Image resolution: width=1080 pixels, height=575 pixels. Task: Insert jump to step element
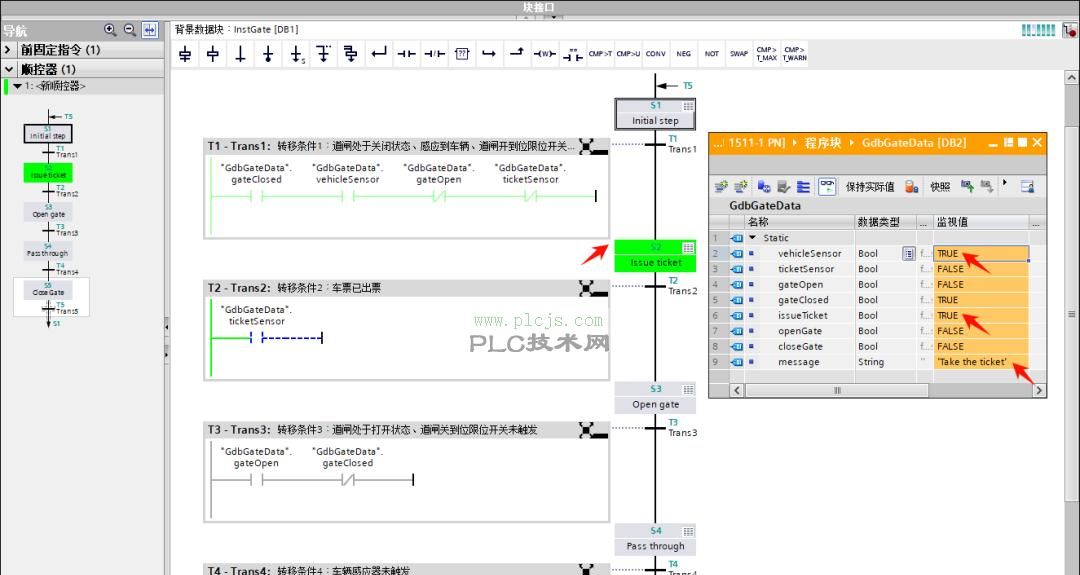click(x=295, y=54)
